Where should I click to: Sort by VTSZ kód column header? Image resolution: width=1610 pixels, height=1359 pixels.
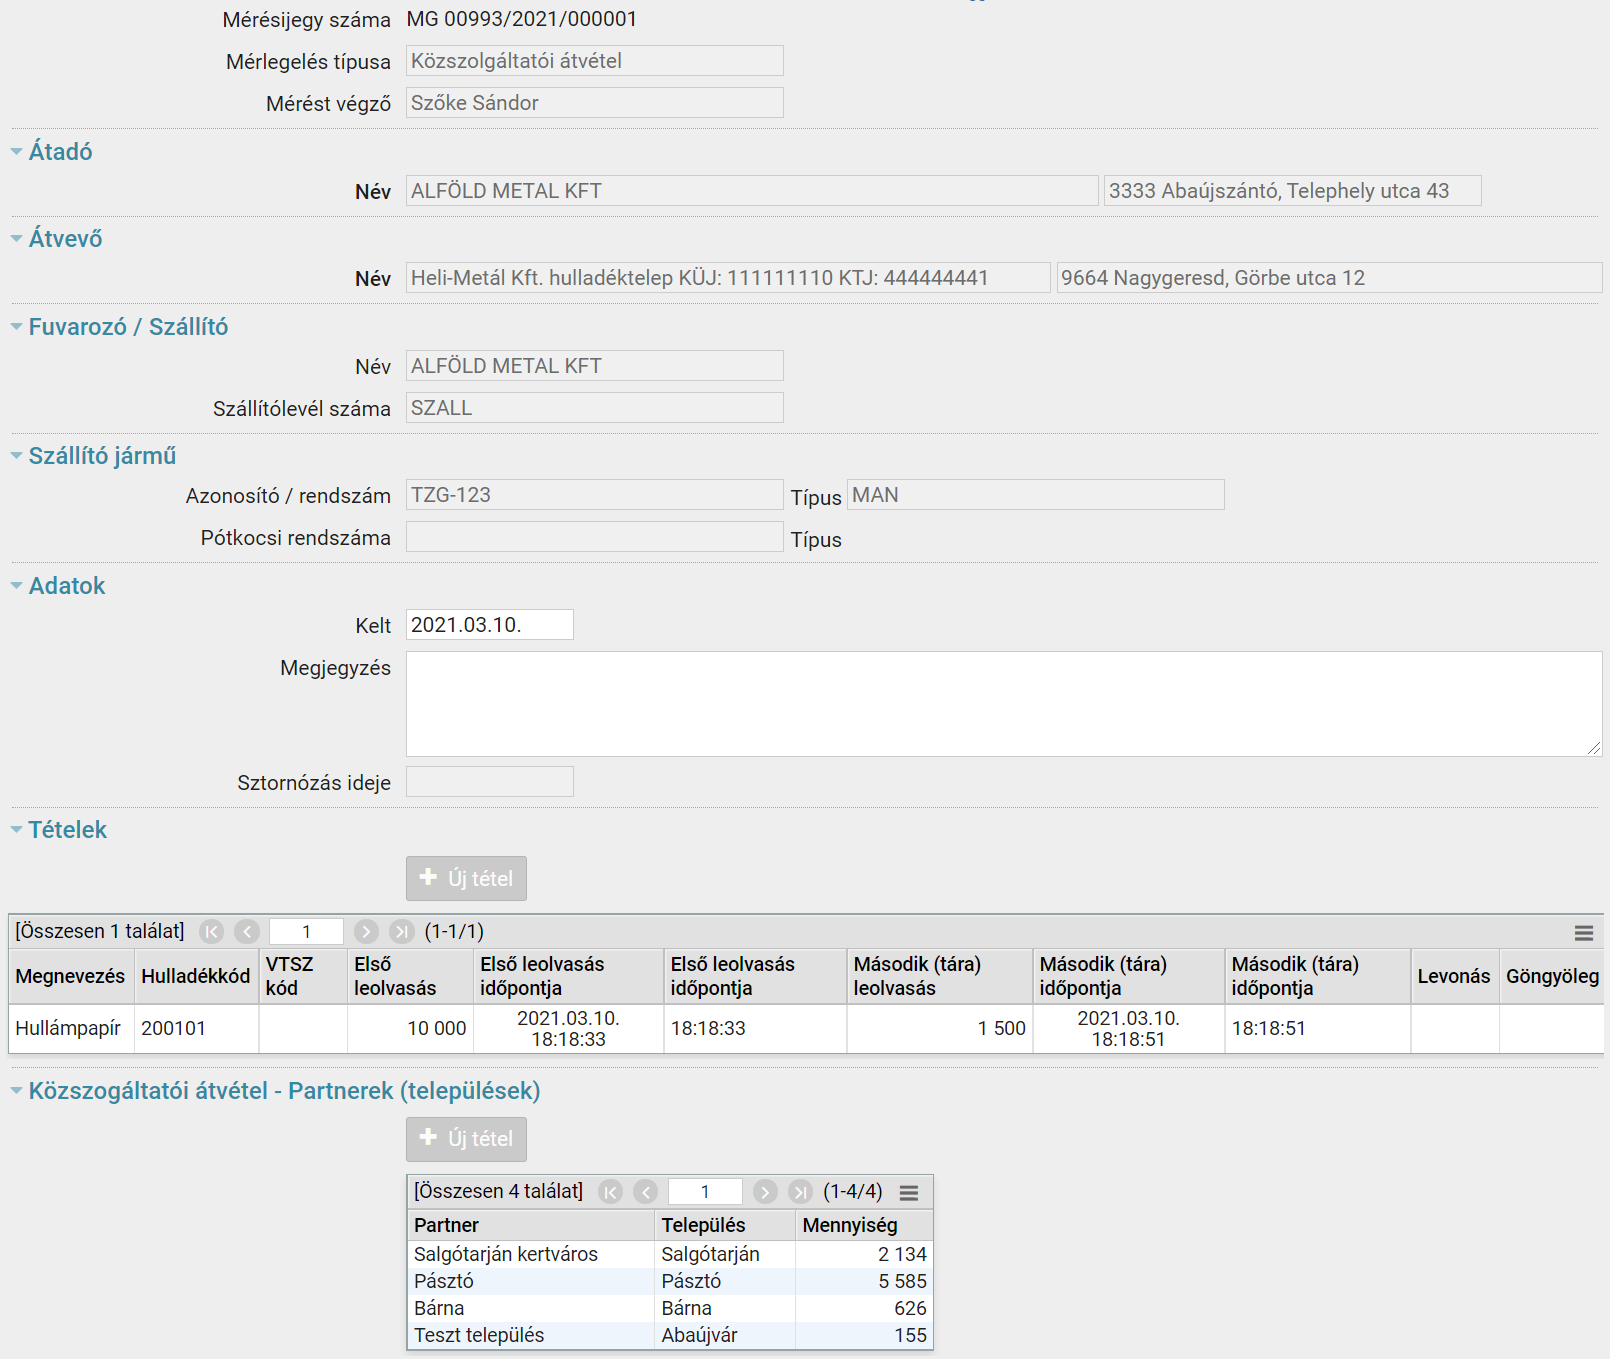(303, 976)
